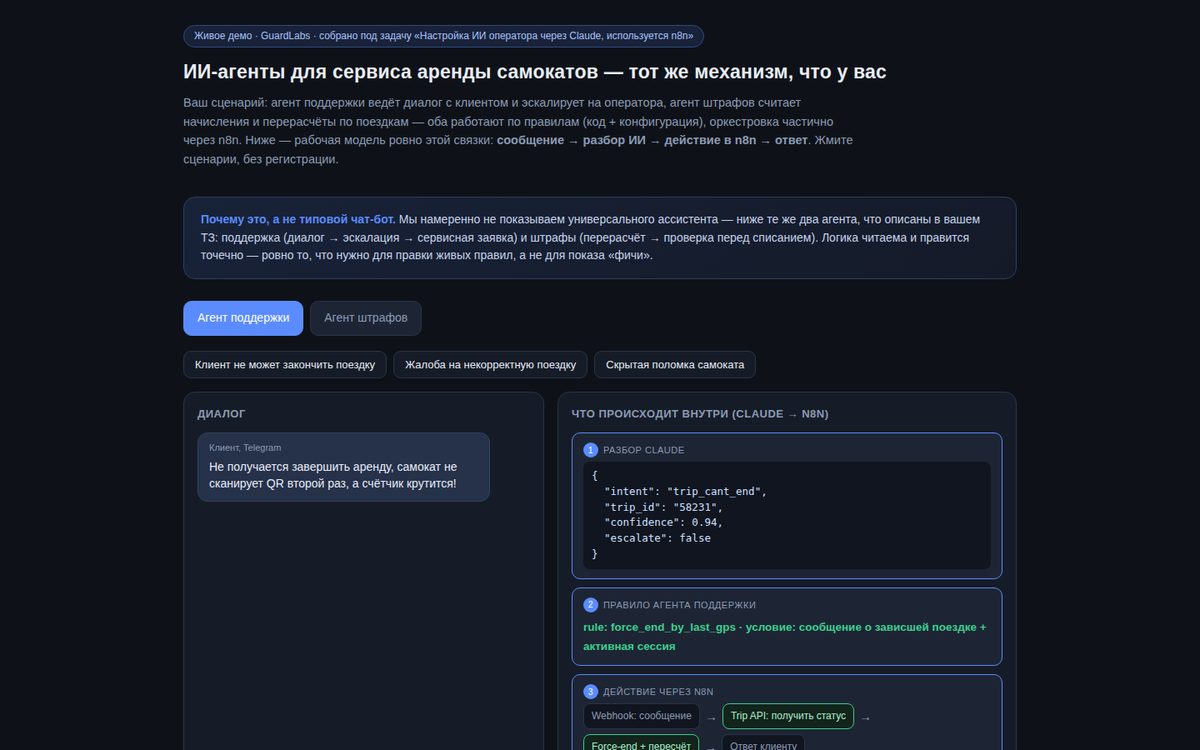Click step 2 badge next to Правило агента поддержки
This screenshot has height=750, width=1200.
click(590, 605)
